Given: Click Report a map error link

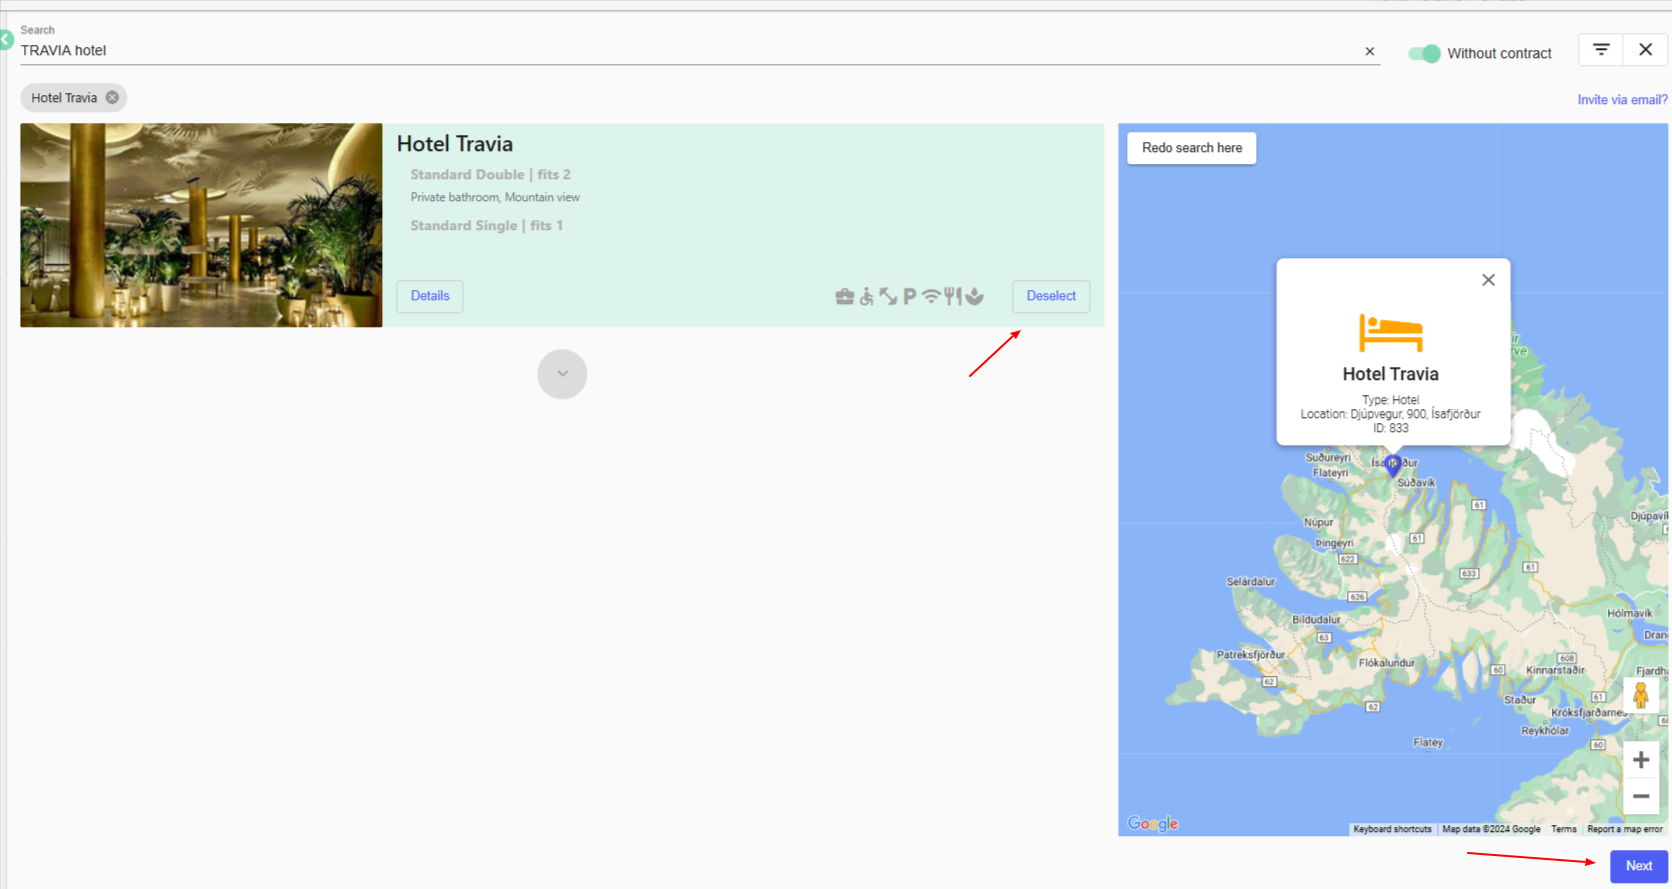Looking at the screenshot, I should coord(1624,829).
